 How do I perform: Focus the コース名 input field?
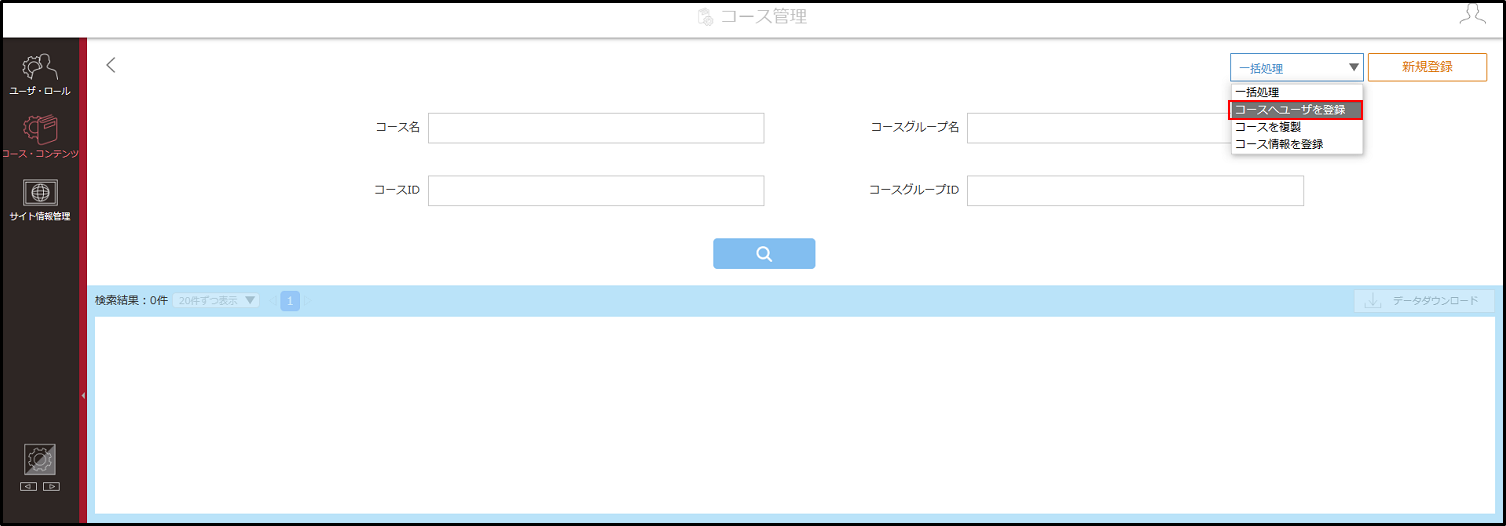pyautogui.click(x=596, y=128)
